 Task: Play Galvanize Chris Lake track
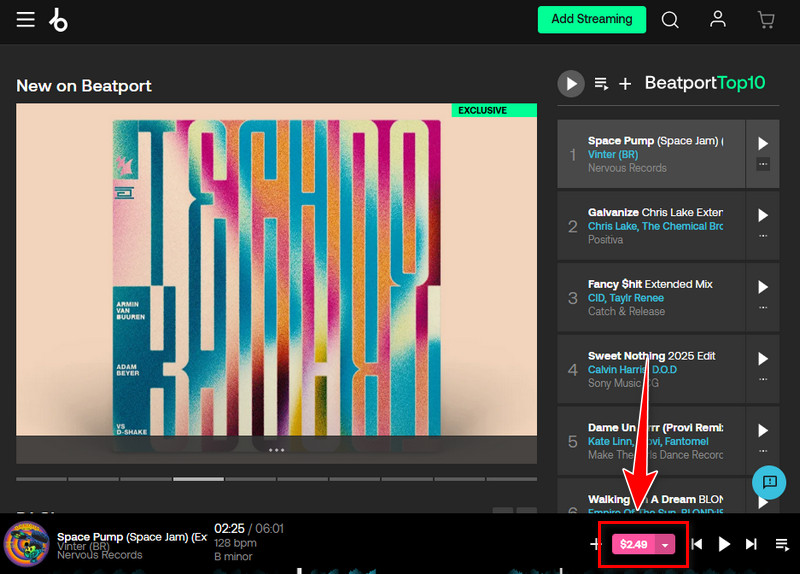763,215
